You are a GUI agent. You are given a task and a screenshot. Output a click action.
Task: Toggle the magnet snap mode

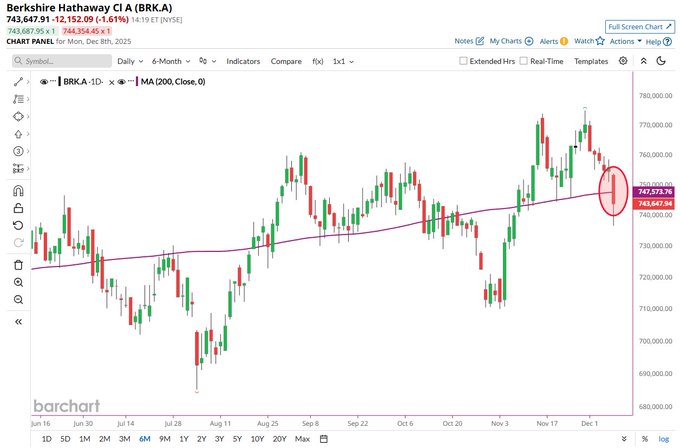coord(18,191)
